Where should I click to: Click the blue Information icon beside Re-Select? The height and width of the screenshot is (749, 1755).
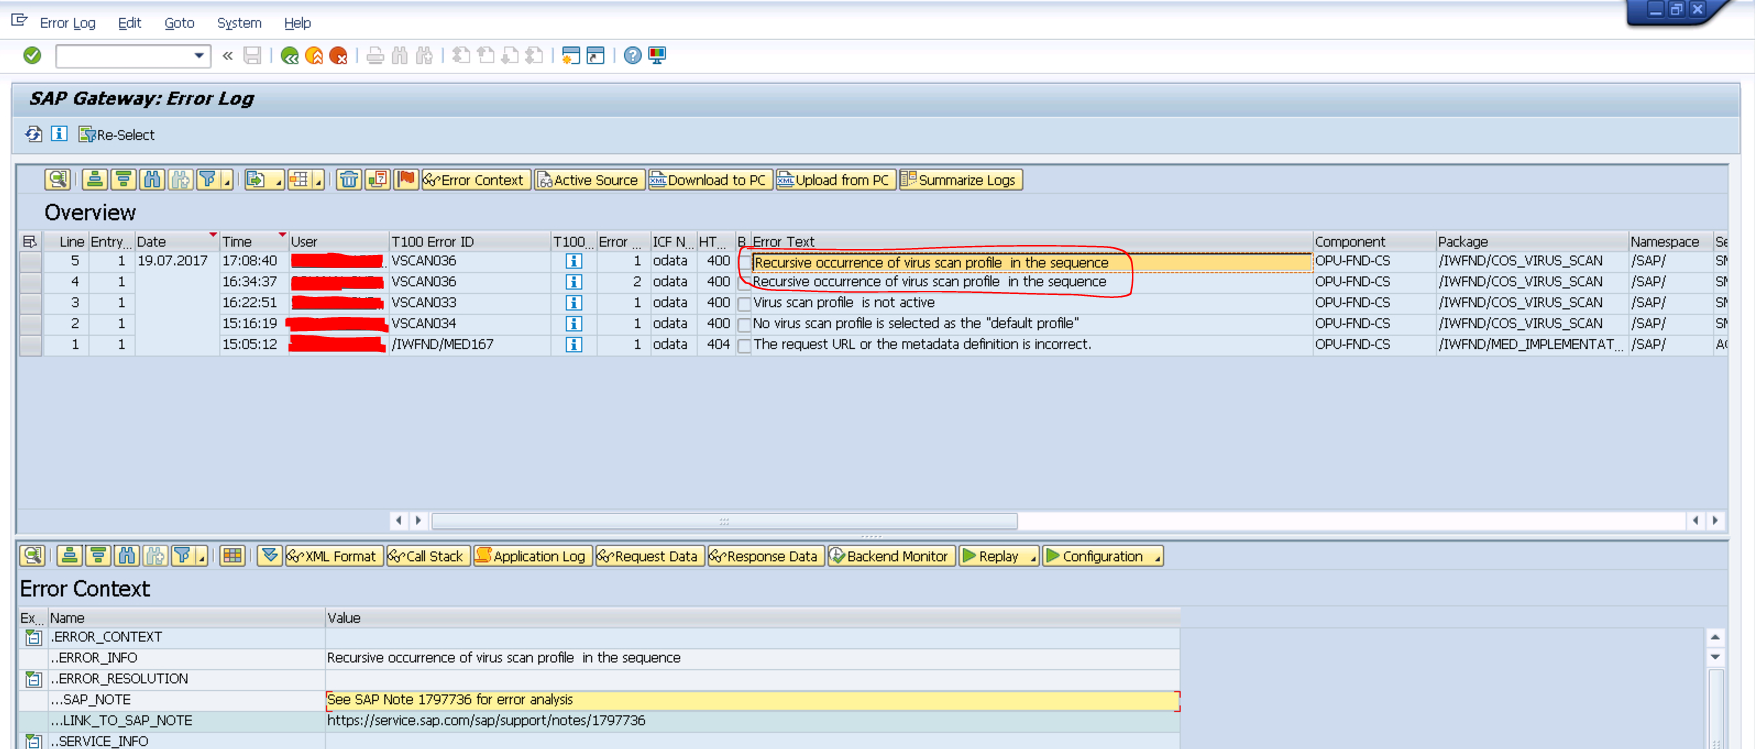[59, 134]
